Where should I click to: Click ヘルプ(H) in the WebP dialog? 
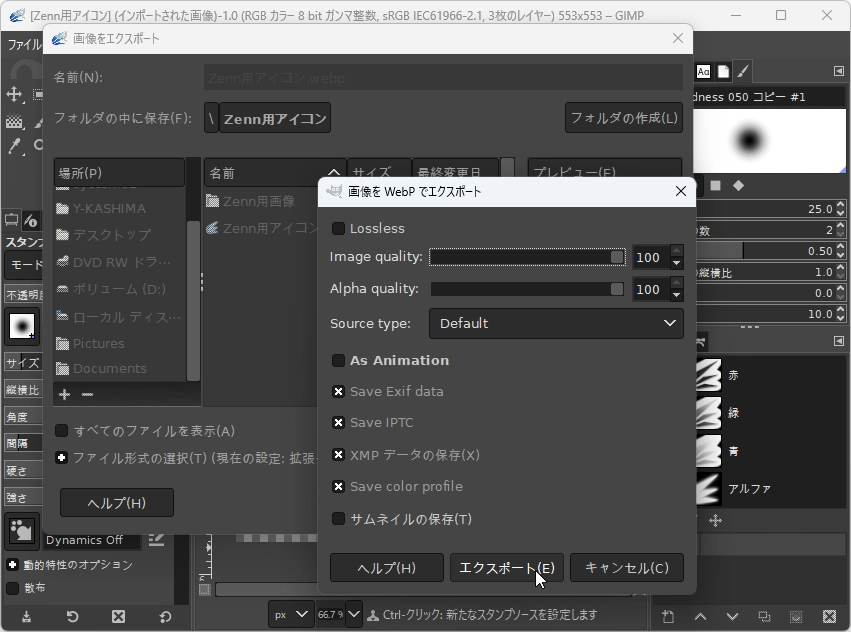click(387, 568)
